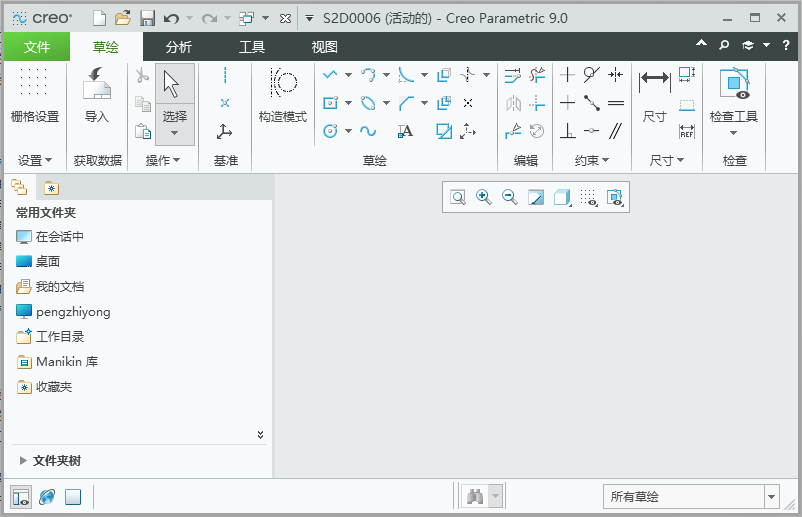
Task: Open the Inspect tools (检查工具) menu
Action: (x=733, y=100)
